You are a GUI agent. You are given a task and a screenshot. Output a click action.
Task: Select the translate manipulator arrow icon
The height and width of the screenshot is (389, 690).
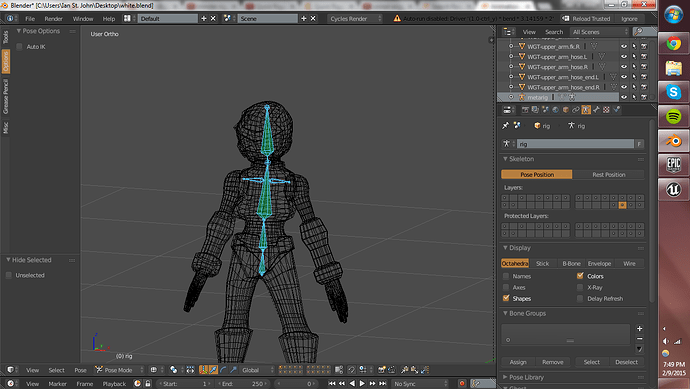click(x=213, y=370)
